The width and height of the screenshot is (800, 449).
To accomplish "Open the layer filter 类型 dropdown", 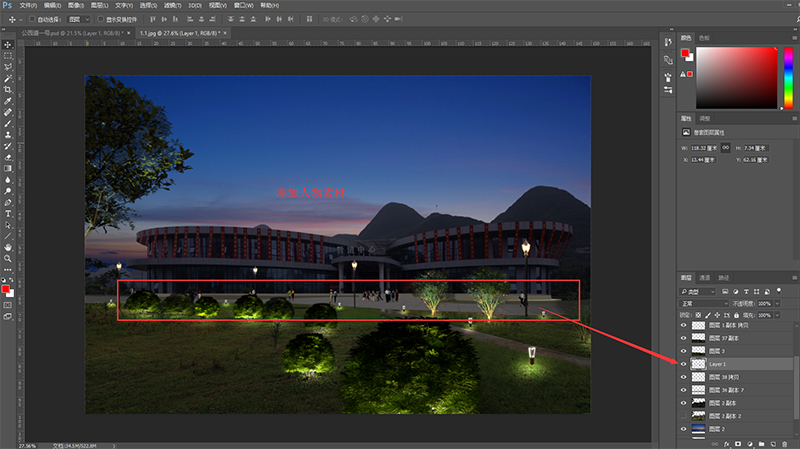I will coord(704,290).
